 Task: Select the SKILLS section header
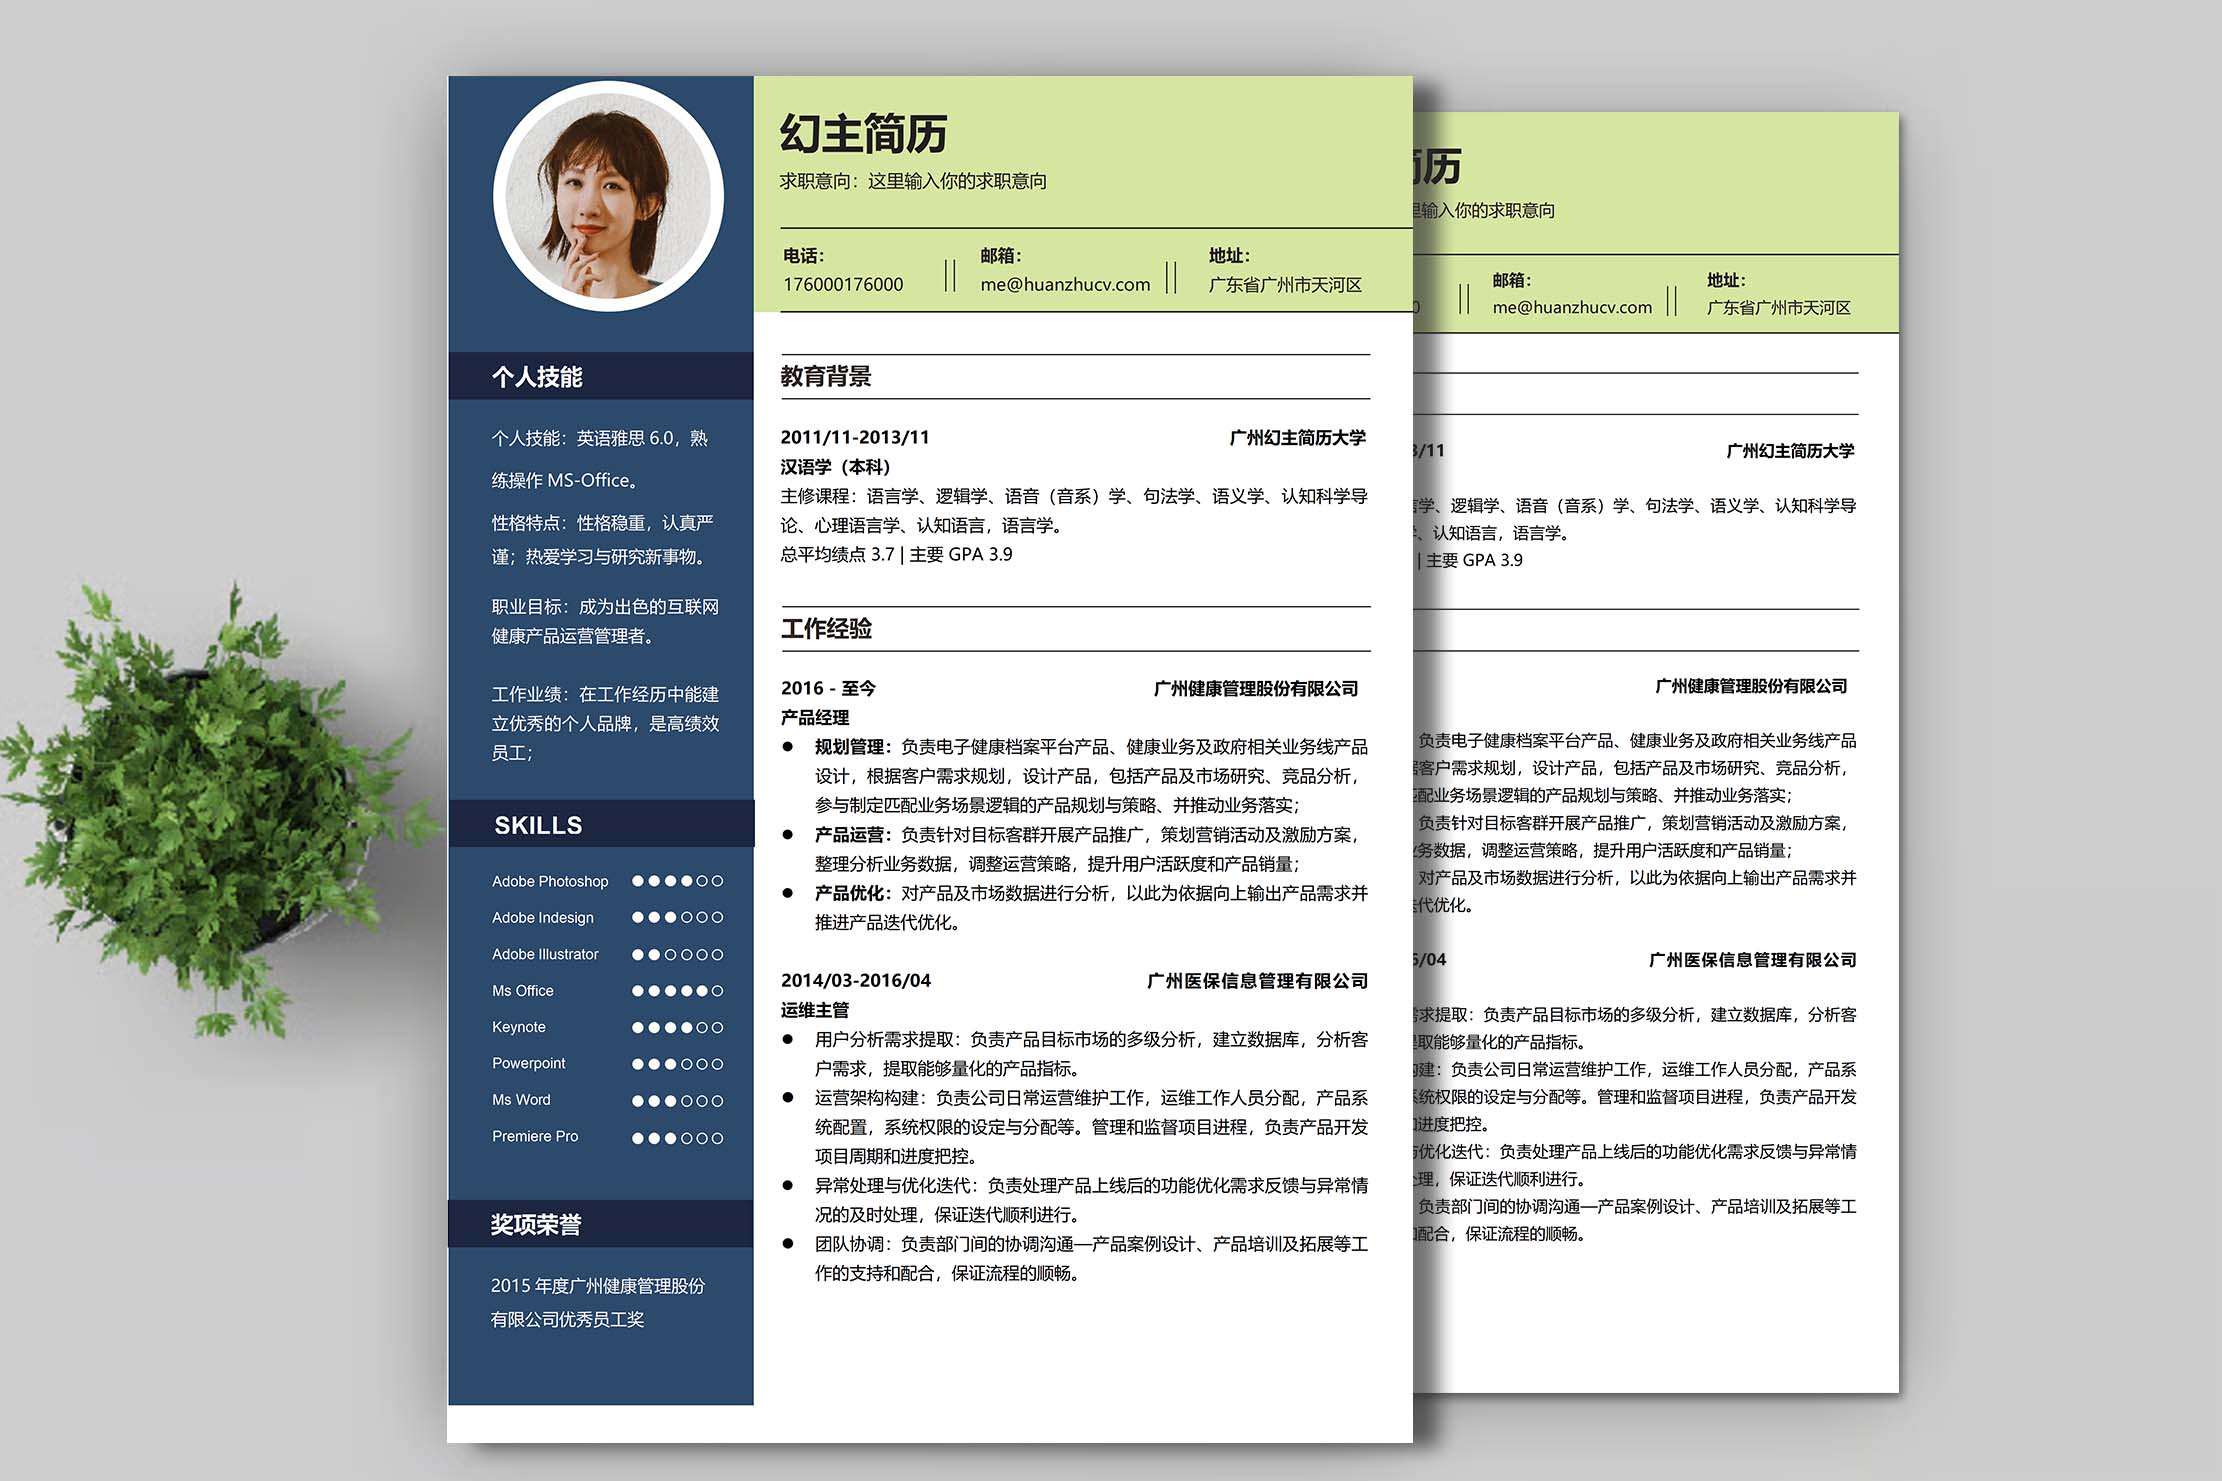(x=538, y=826)
